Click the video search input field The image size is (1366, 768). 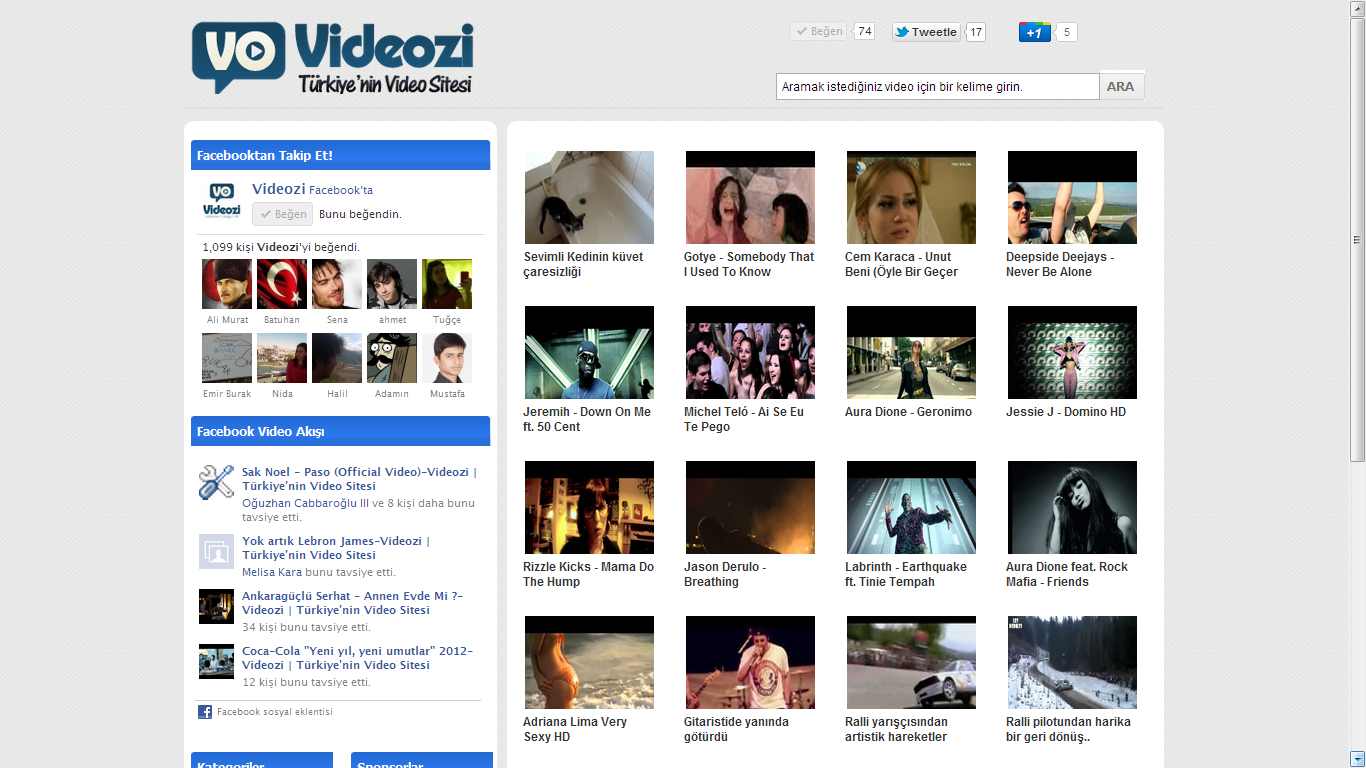point(937,87)
